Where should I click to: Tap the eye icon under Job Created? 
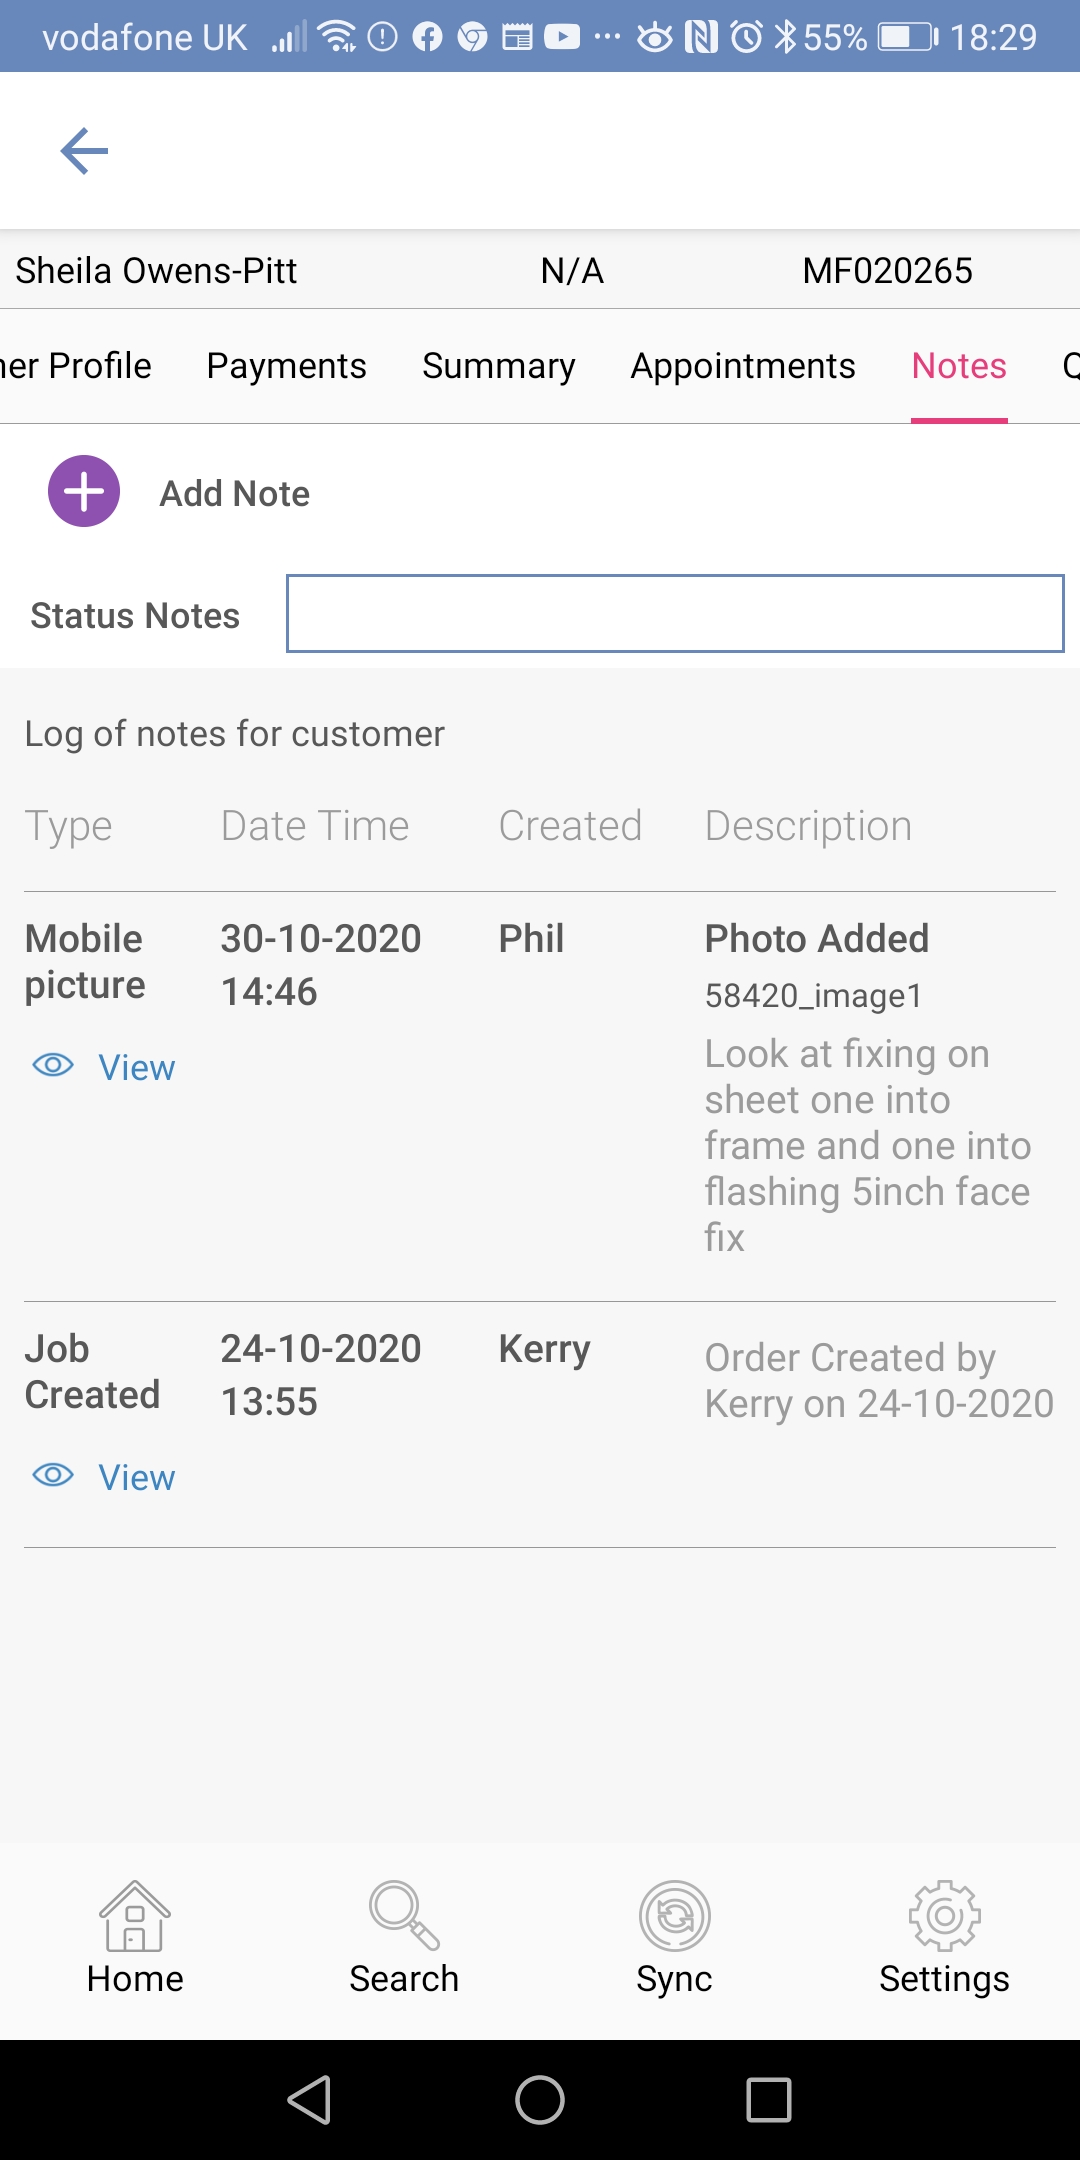tap(53, 1475)
